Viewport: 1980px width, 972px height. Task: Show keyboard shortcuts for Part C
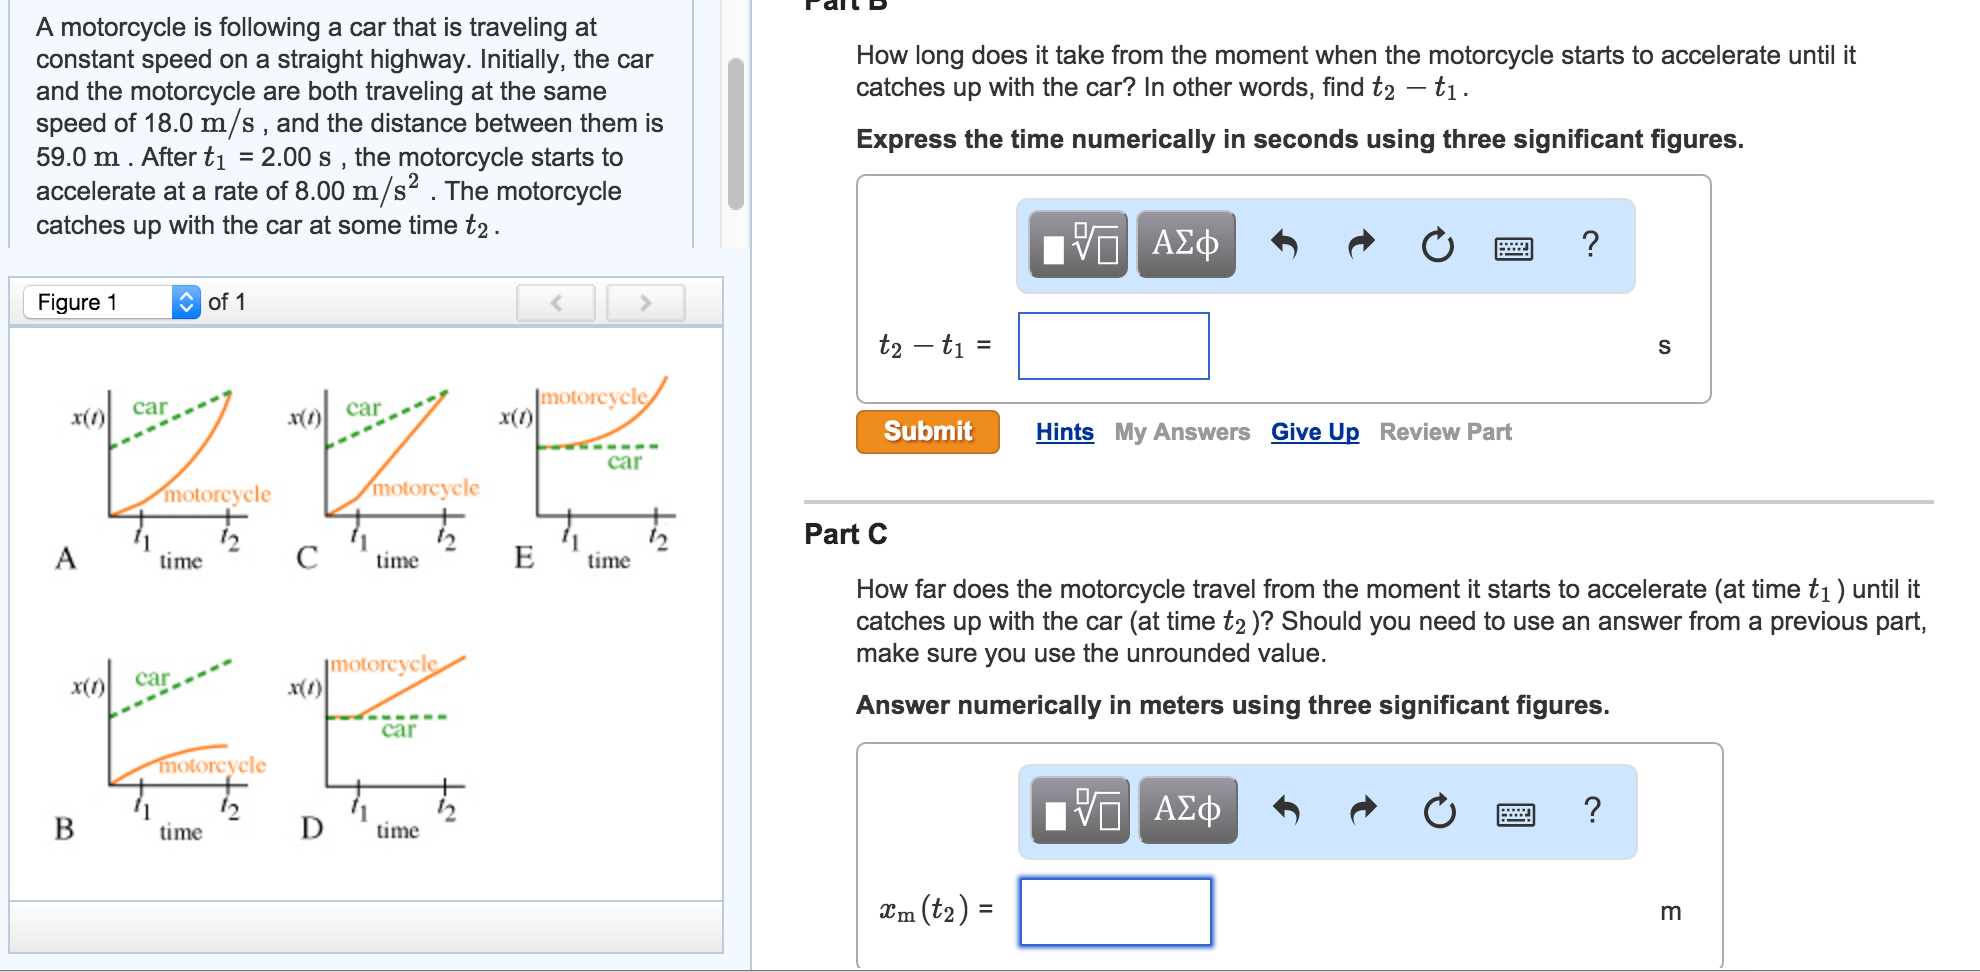click(x=1515, y=814)
